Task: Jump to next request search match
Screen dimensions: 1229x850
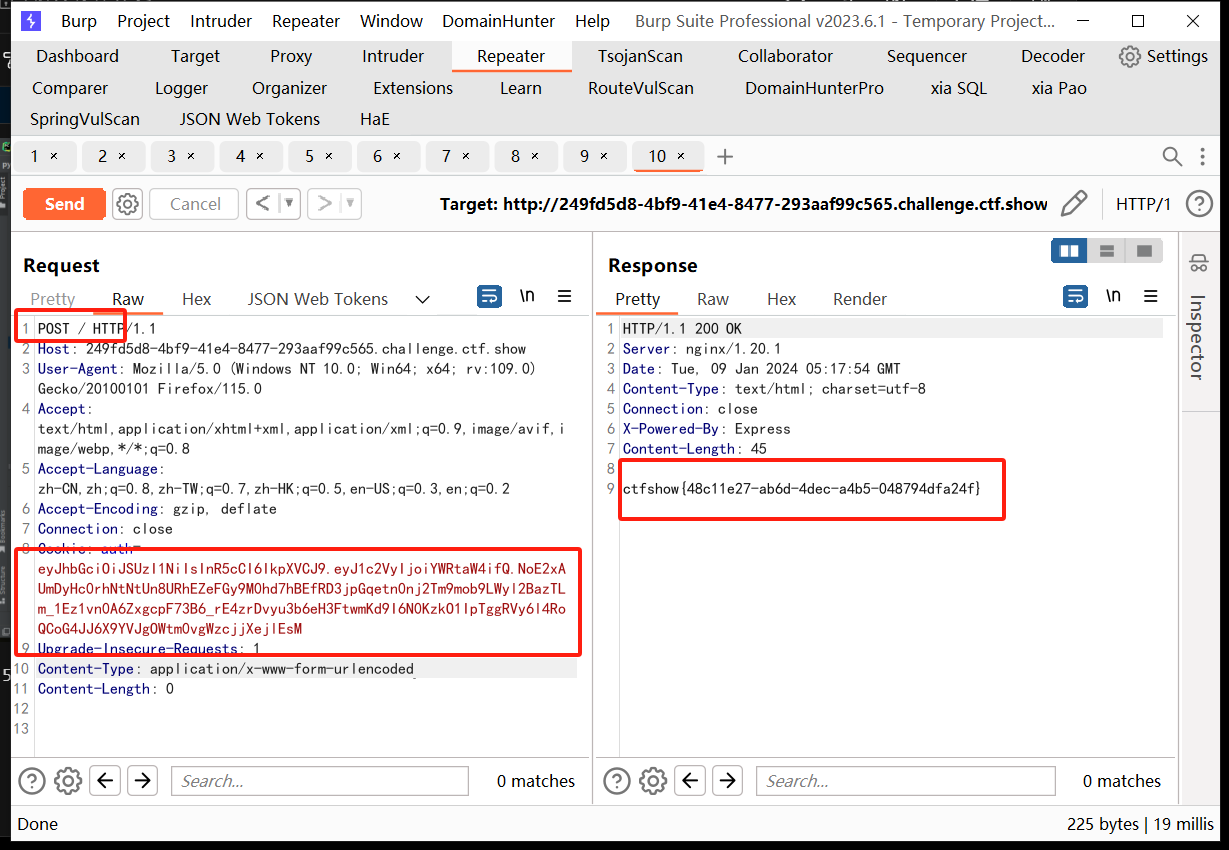Action: tap(142, 781)
